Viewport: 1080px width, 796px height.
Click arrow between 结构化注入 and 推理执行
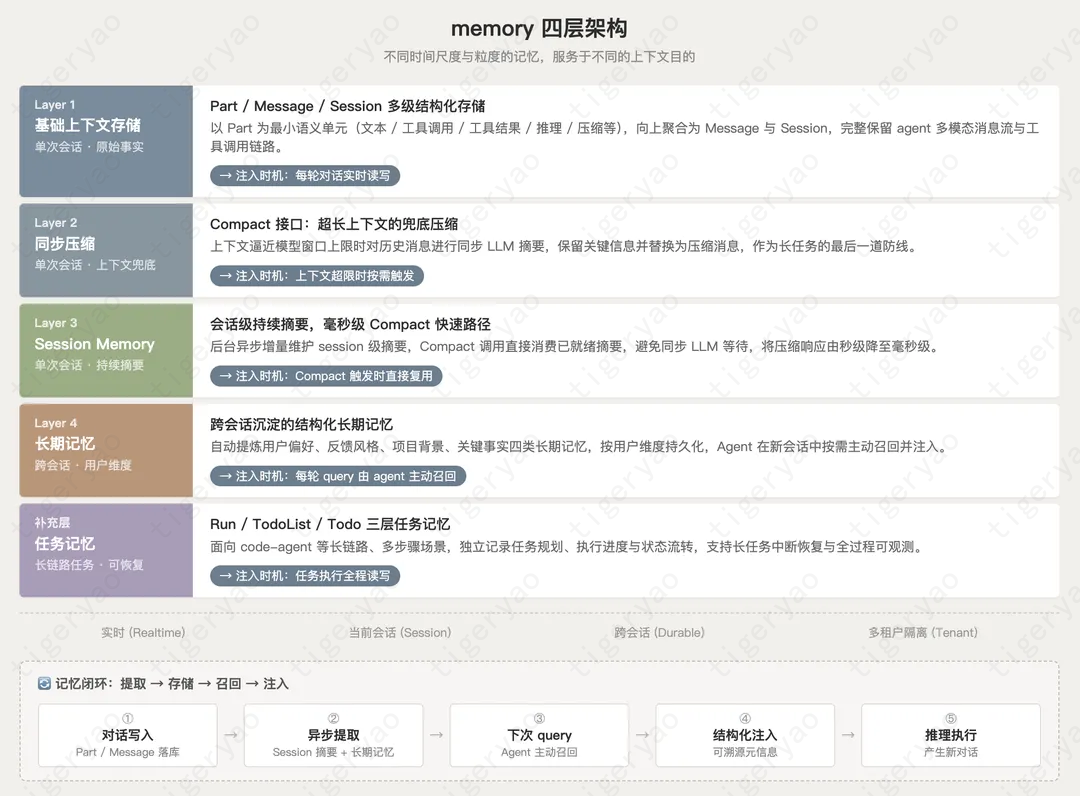pos(848,735)
